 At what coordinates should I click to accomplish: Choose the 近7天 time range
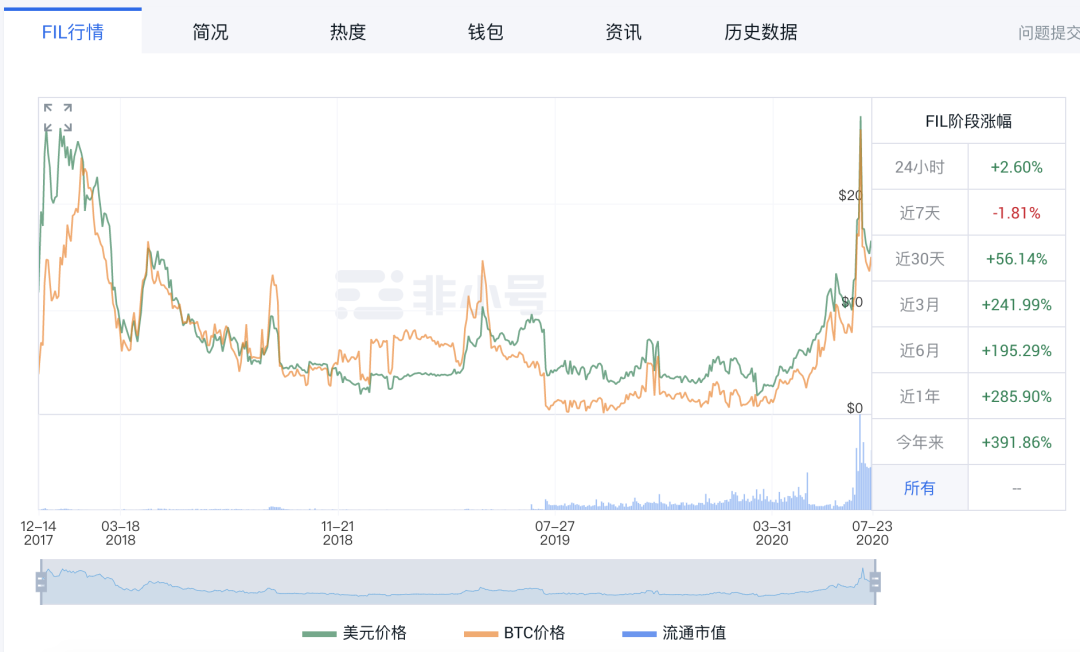pyautogui.click(x=919, y=213)
